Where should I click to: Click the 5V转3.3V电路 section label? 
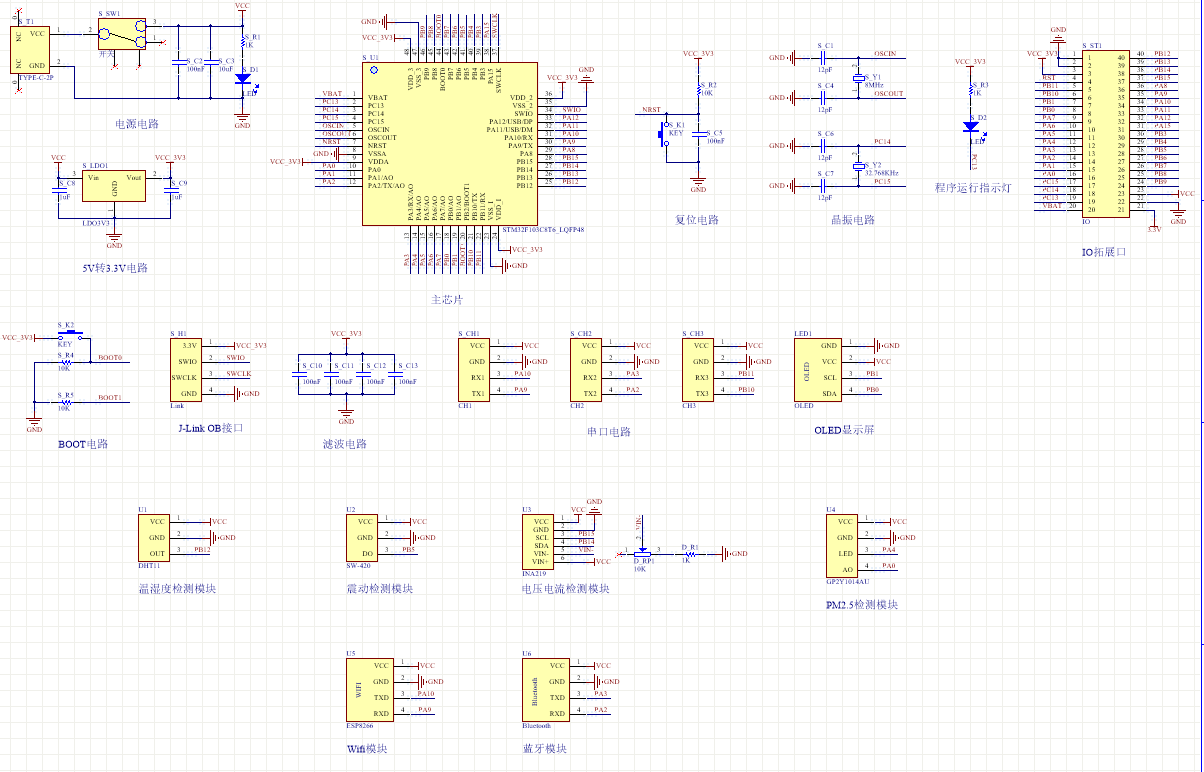pyautogui.click(x=115, y=268)
